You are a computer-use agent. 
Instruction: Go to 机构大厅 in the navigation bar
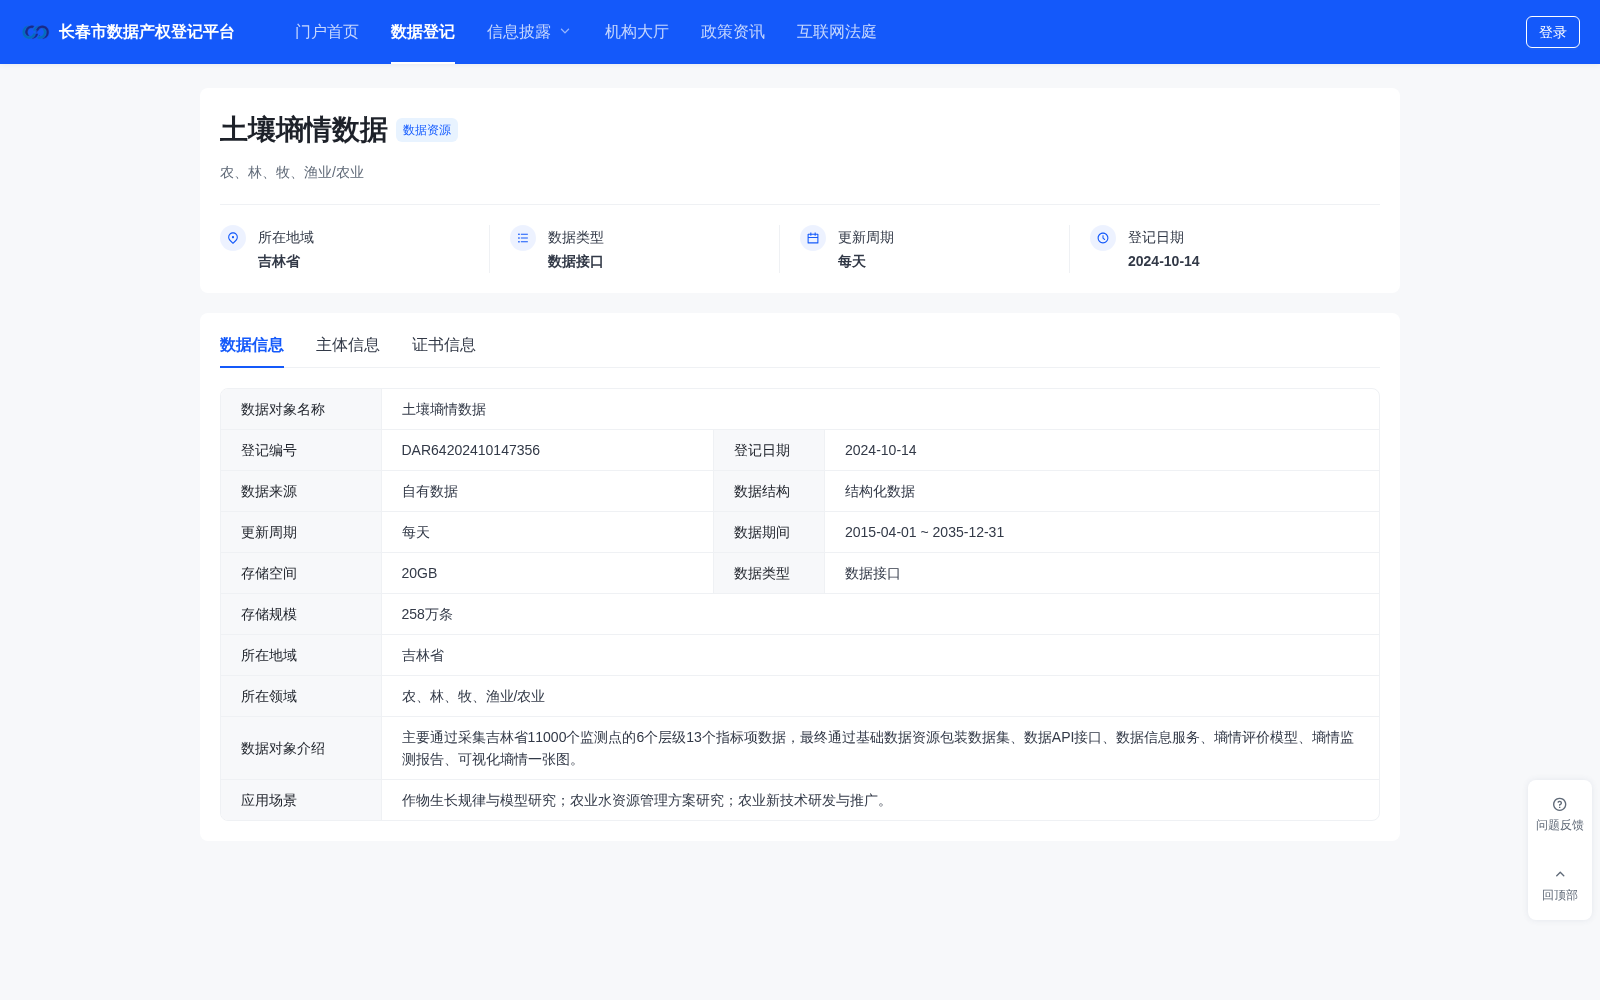[x=637, y=32]
